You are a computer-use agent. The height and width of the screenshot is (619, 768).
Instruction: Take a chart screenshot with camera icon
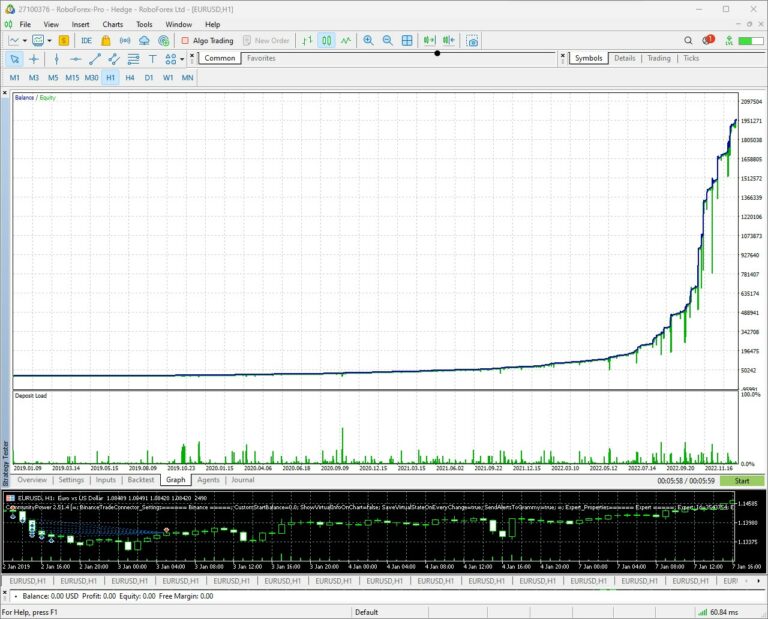(472, 41)
